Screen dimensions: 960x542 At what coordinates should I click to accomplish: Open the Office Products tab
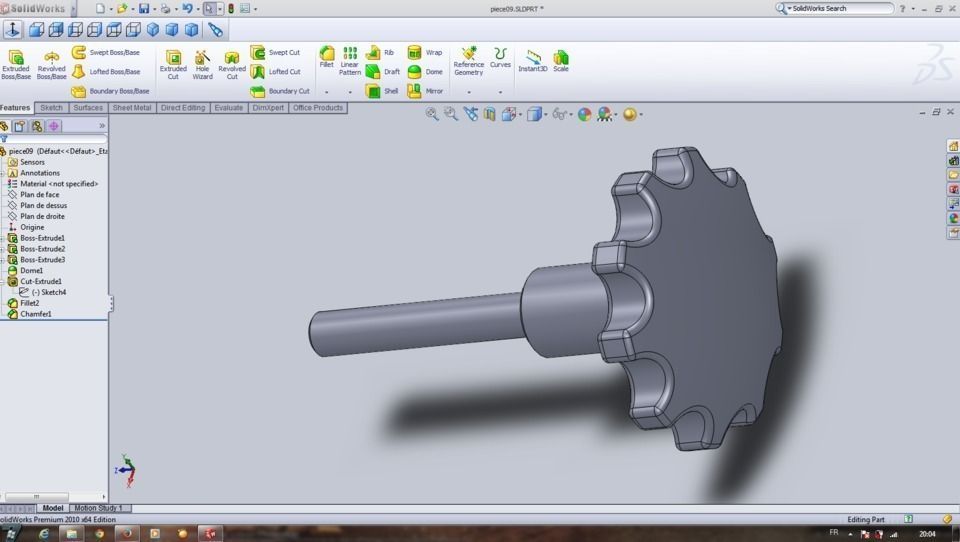point(318,108)
